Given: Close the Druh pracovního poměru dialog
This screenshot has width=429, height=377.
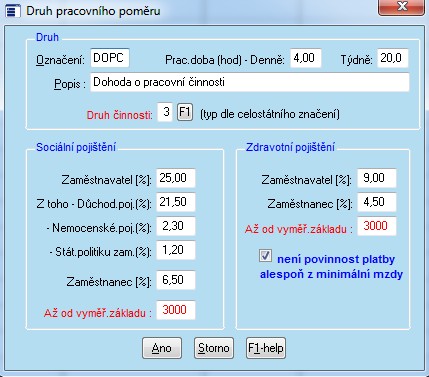Looking at the screenshot, I should pyautogui.click(x=401, y=7).
